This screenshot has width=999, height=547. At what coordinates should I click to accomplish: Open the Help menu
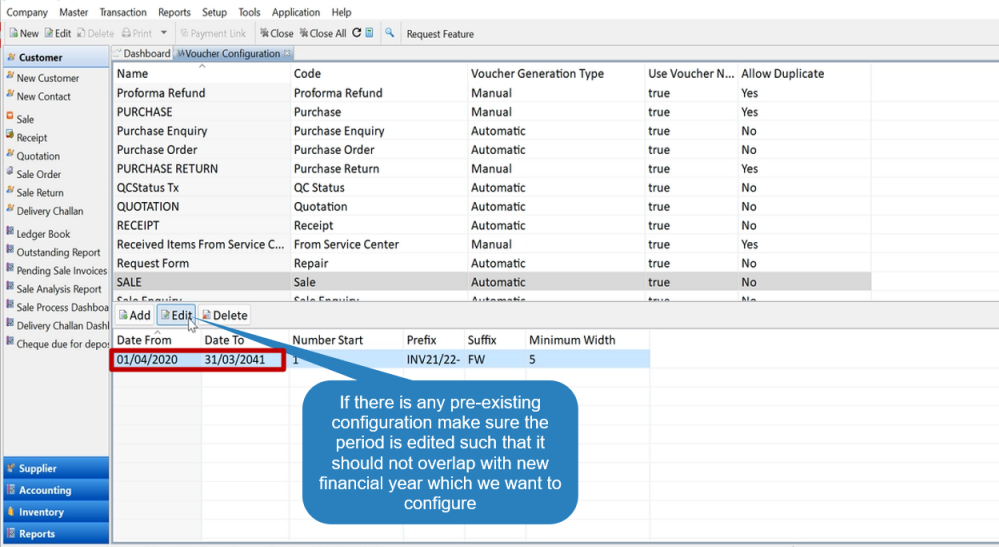click(341, 12)
